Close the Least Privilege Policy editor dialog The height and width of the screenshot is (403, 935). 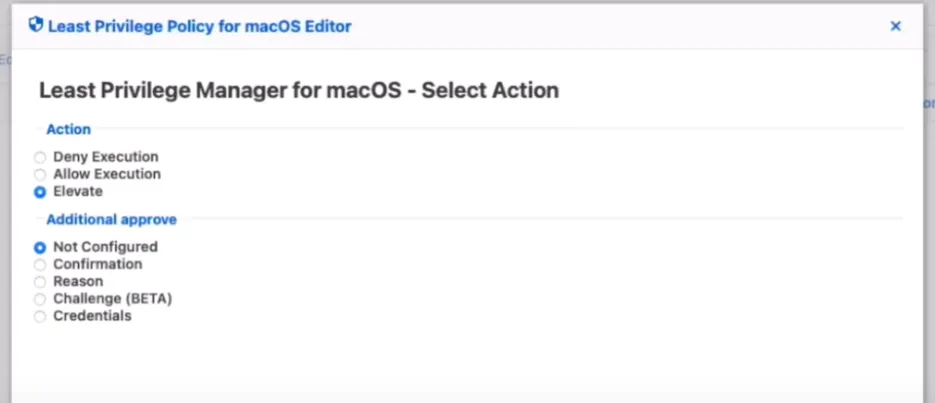[895, 26]
